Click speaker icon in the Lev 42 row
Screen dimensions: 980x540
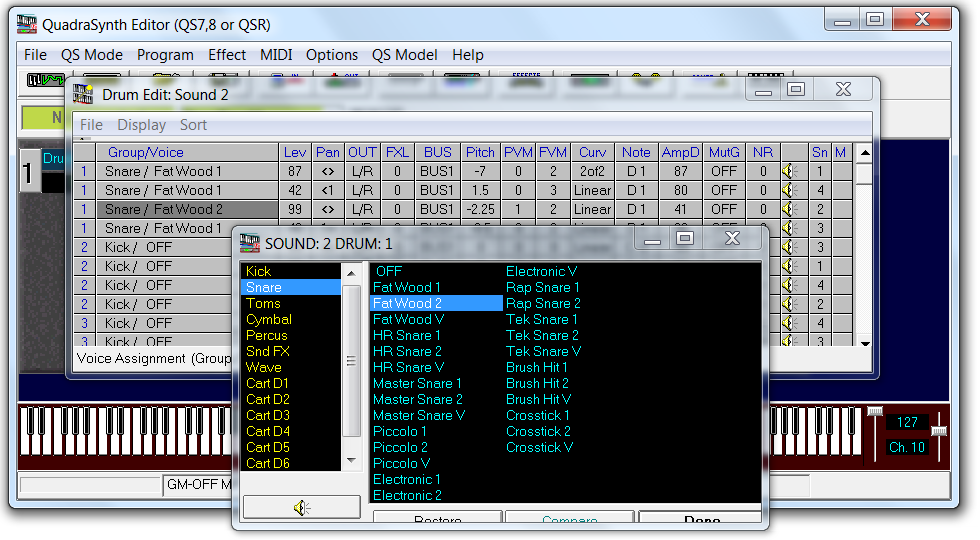pyautogui.click(x=790, y=191)
